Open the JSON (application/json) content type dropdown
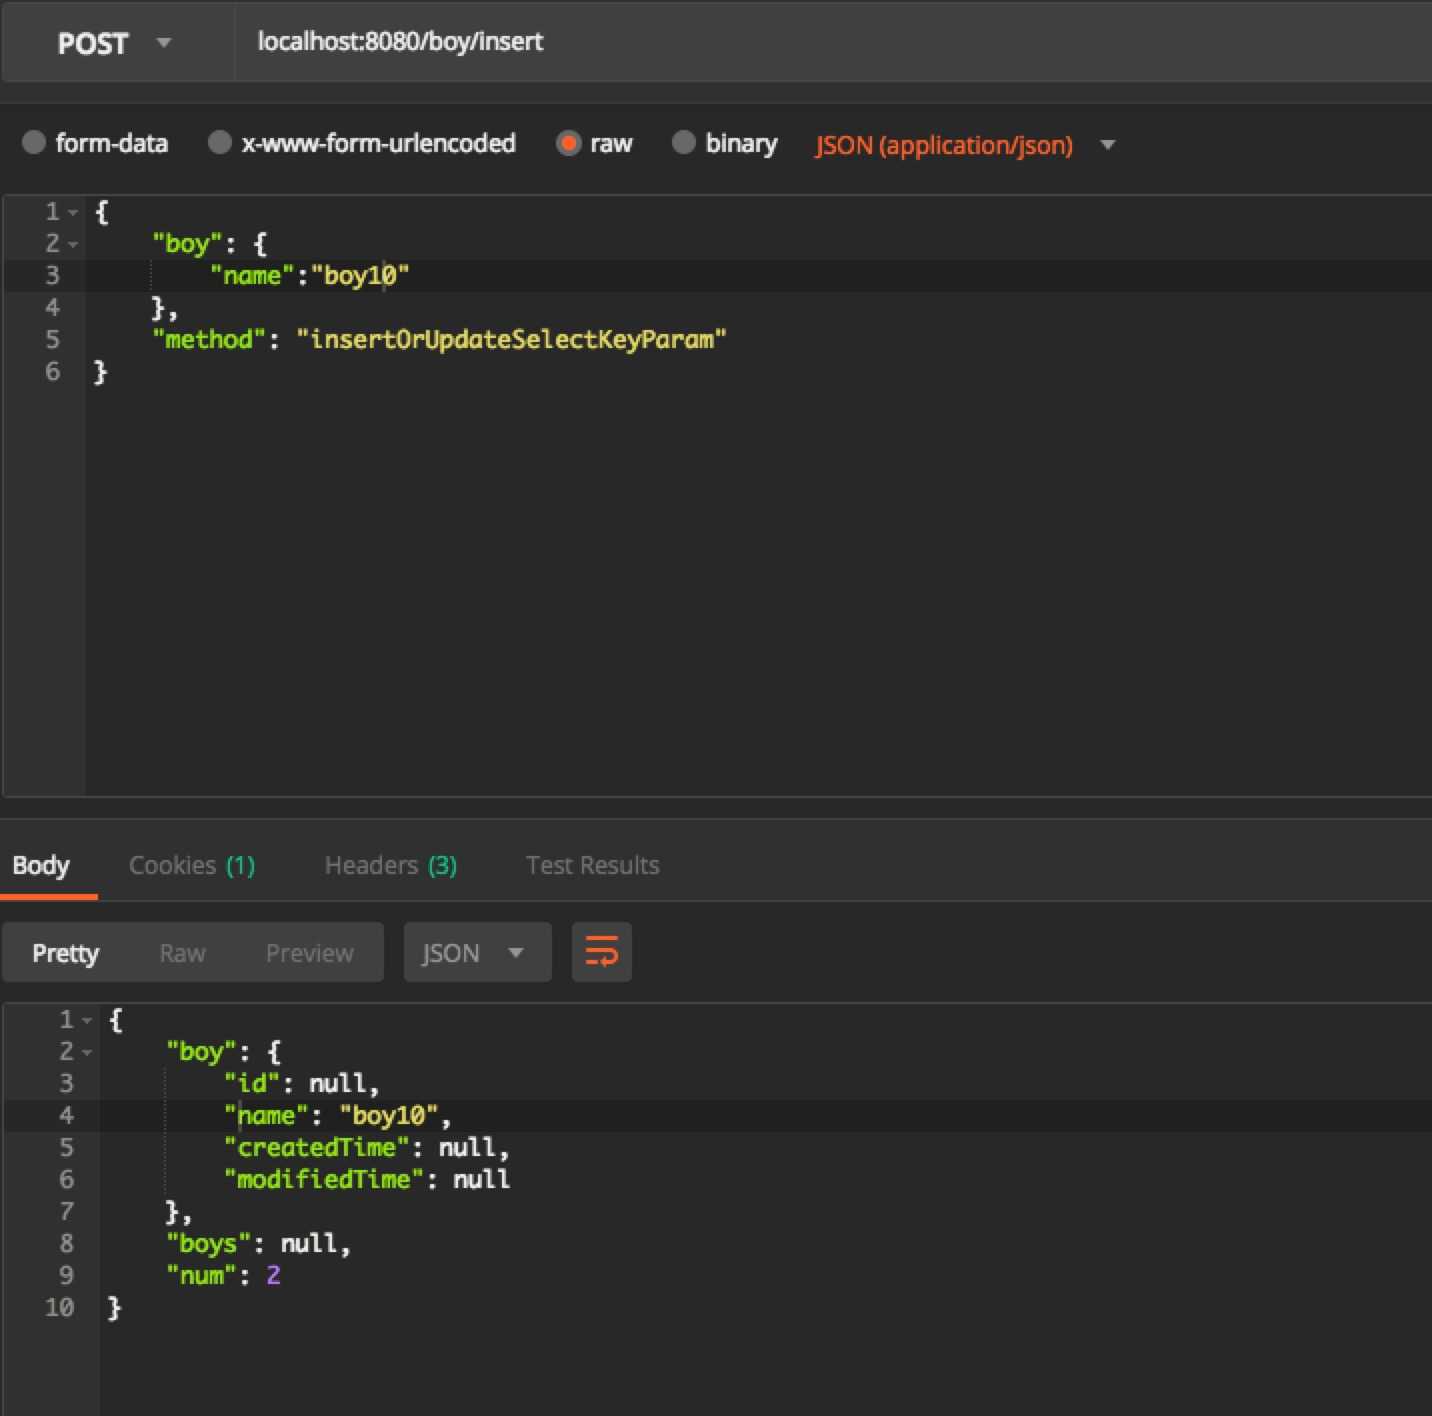Image resolution: width=1432 pixels, height=1416 pixels. pyautogui.click(x=964, y=145)
